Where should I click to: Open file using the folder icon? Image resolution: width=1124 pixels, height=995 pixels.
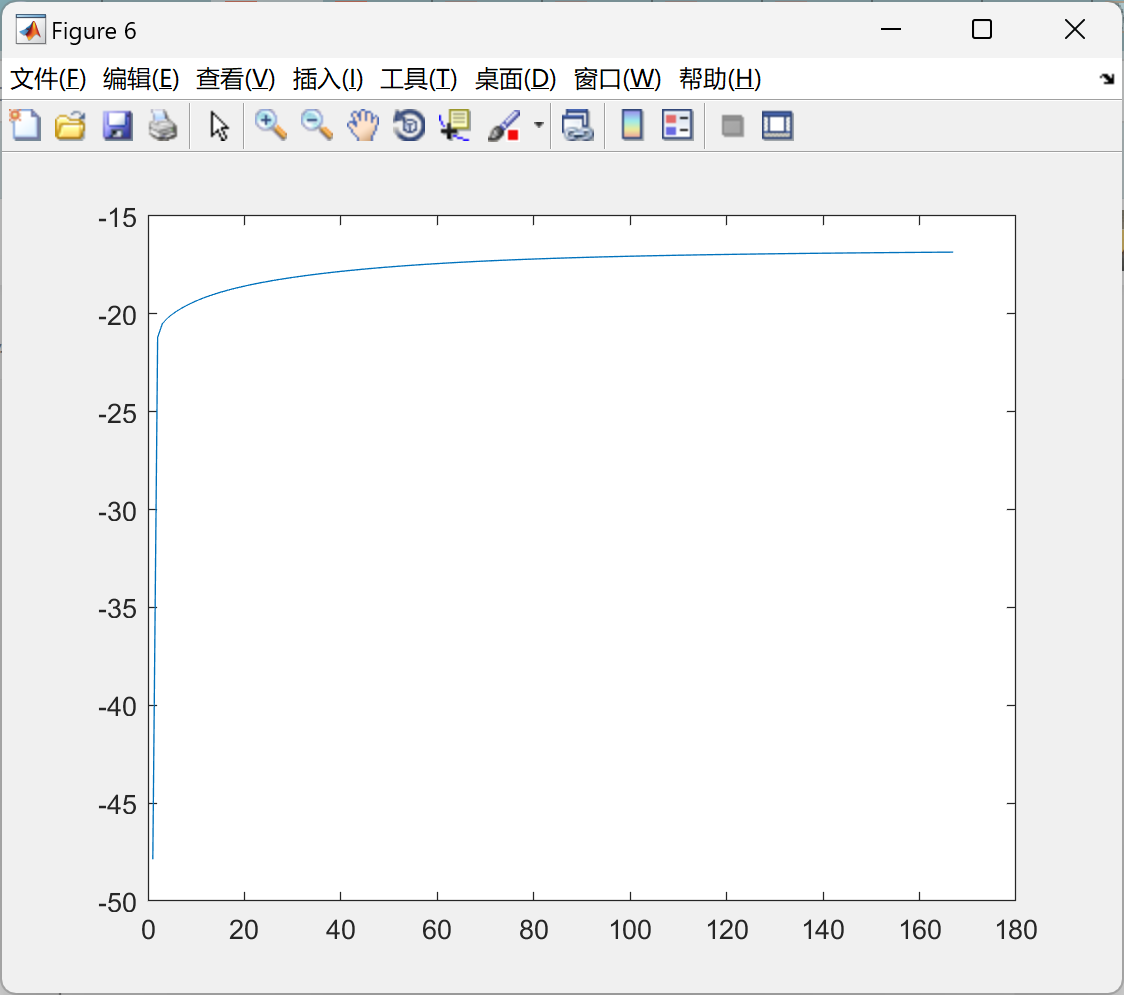(x=70, y=125)
